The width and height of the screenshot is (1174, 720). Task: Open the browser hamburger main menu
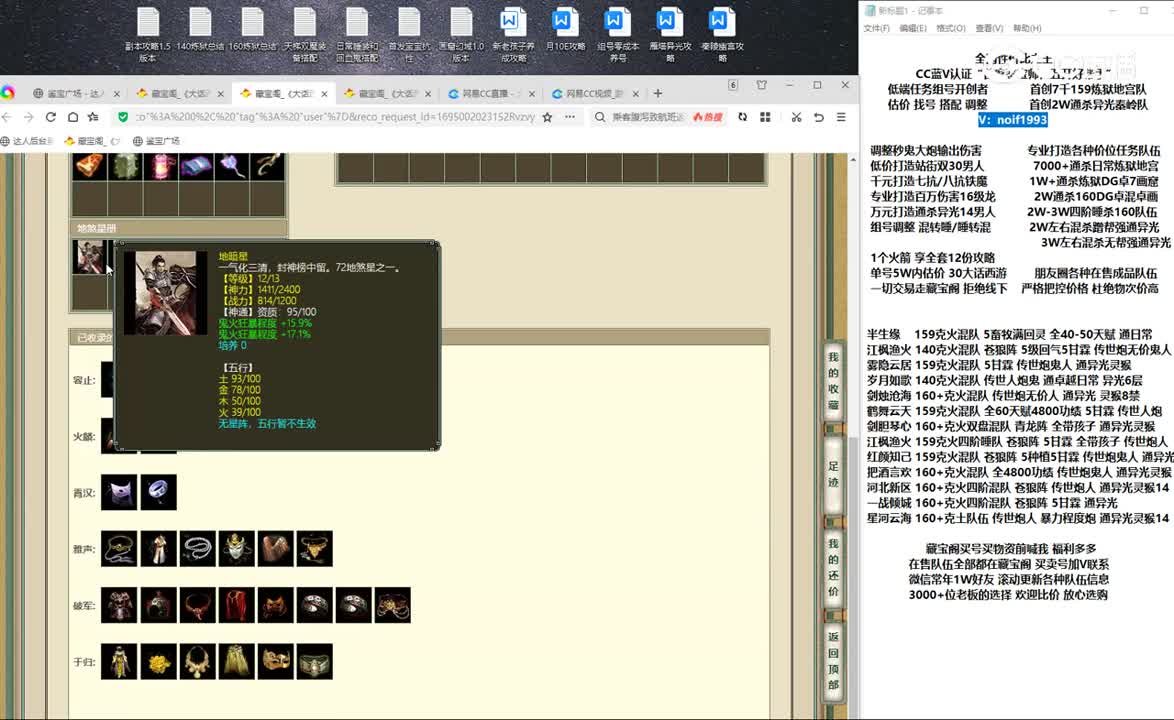[x=841, y=117]
